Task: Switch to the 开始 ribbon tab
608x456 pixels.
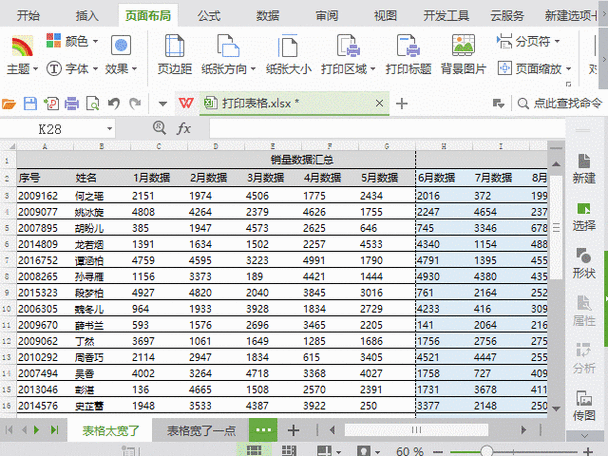Action: 28,16
